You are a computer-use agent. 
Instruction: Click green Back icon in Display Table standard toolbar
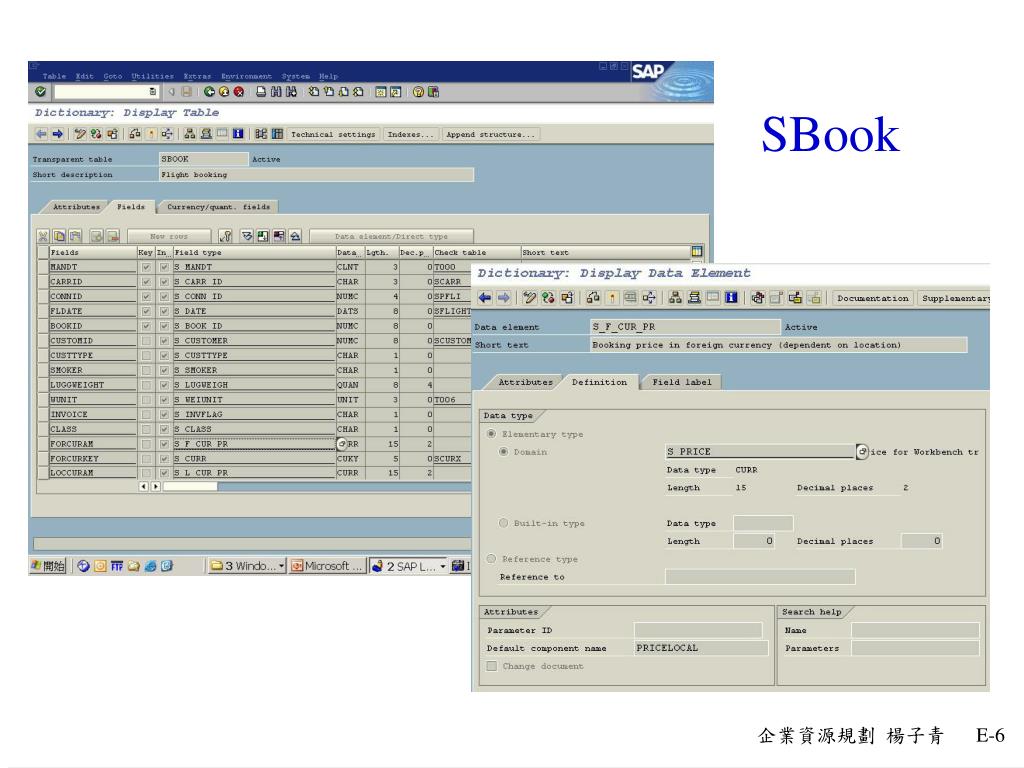click(209, 92)
